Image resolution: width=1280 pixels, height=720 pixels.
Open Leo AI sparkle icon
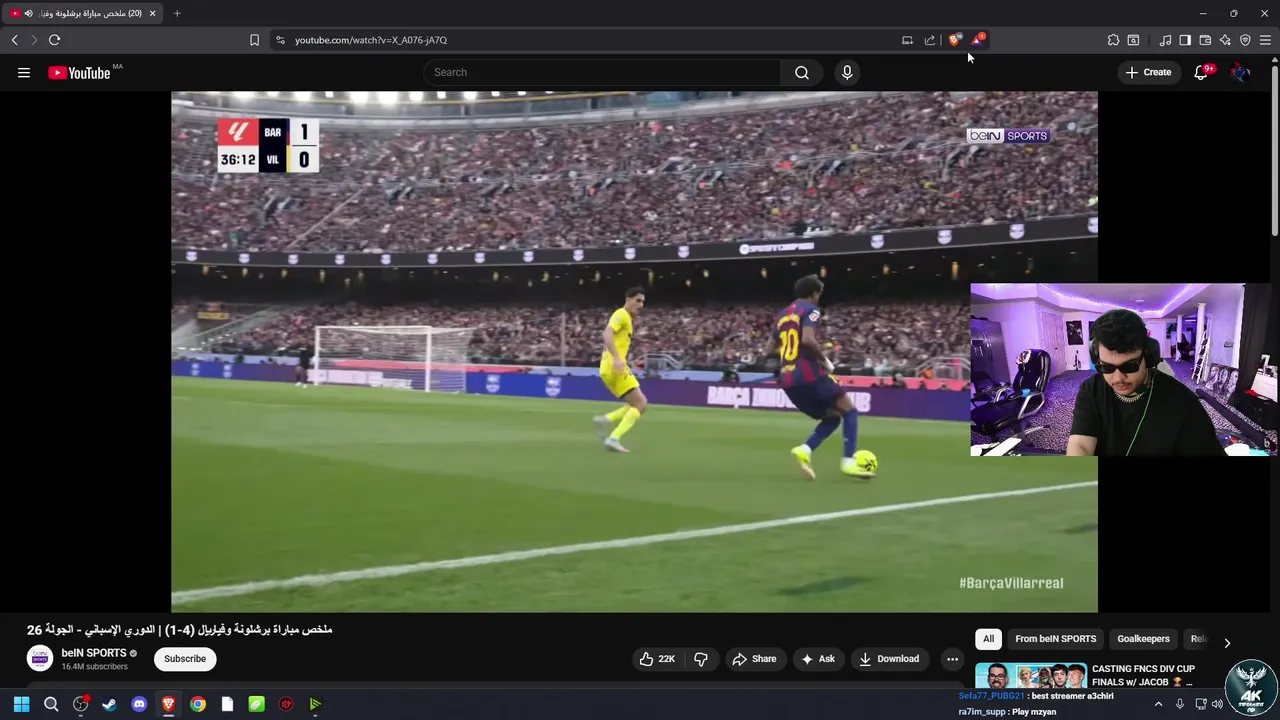1225,40
